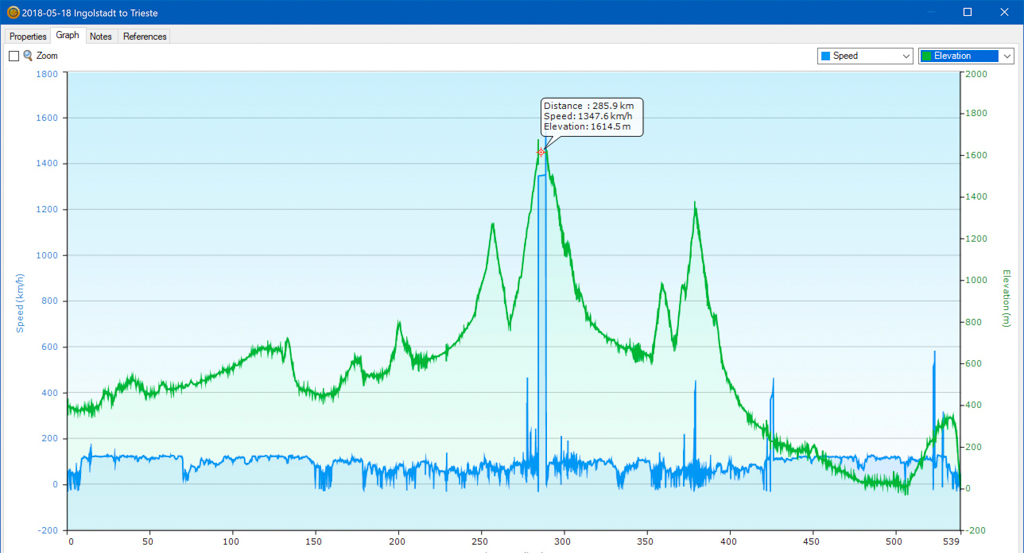This screenshot has width=1024, height=553.
Task: Expand the Elevation series dropdown arrow
Action: (x=1007, y=56)
